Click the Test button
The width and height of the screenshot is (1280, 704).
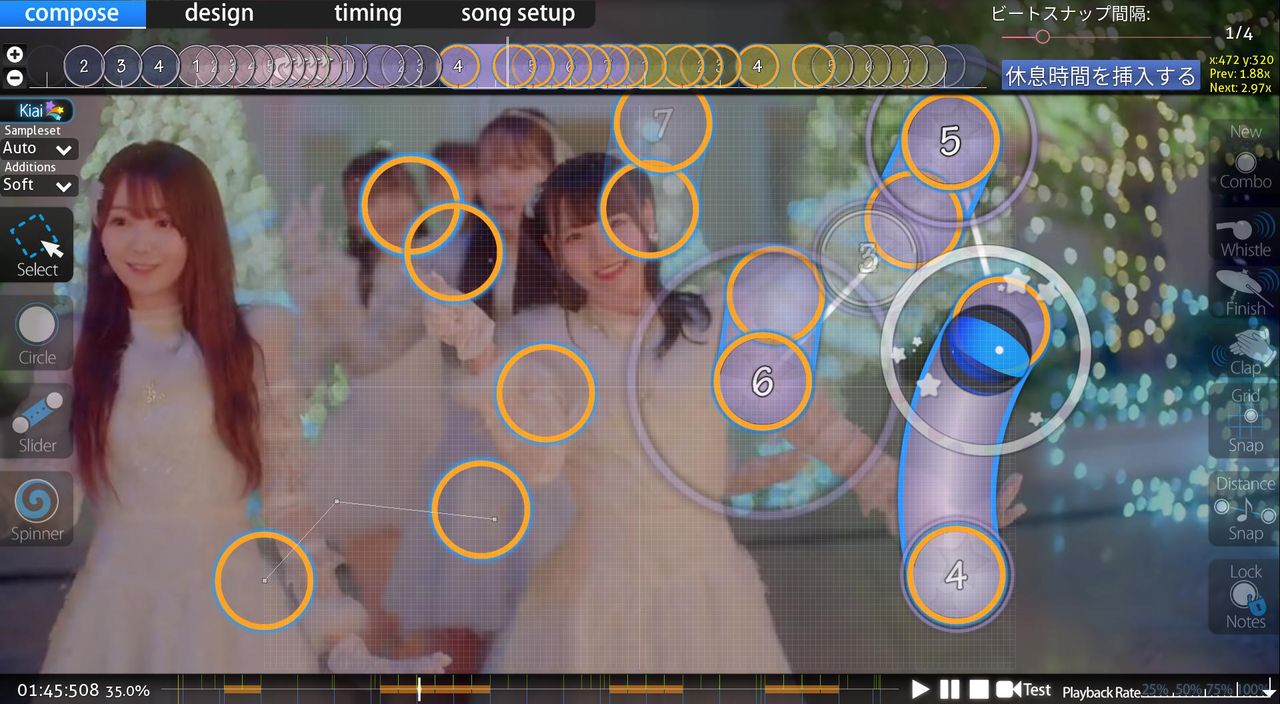click(1024, 689)
